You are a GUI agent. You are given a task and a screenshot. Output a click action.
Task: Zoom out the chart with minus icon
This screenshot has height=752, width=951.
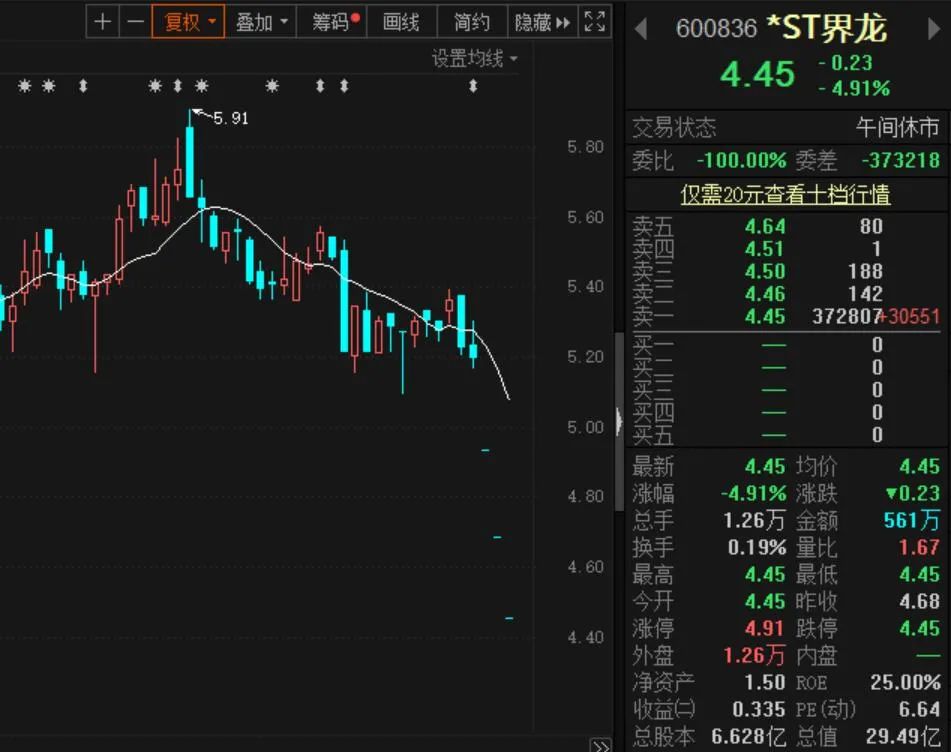134,21
